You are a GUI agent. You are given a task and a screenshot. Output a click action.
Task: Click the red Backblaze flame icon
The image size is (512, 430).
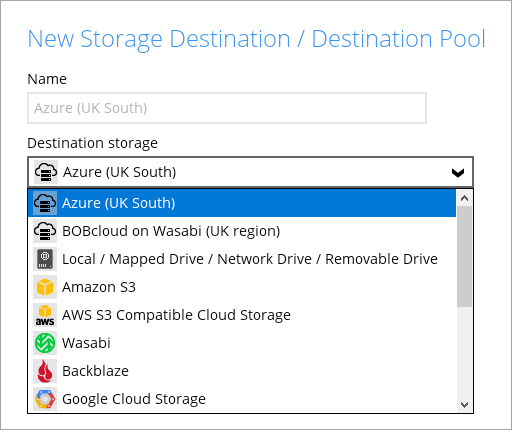(x=45, y=371)
